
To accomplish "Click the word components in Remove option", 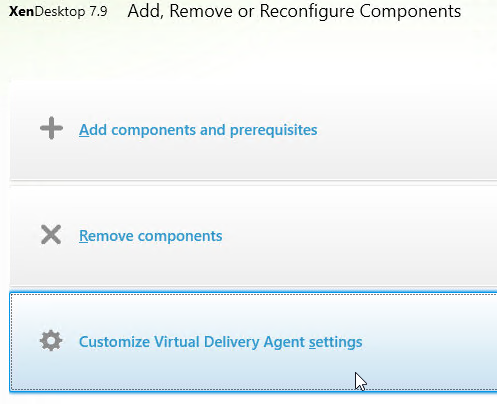I will tap(180, 237).
